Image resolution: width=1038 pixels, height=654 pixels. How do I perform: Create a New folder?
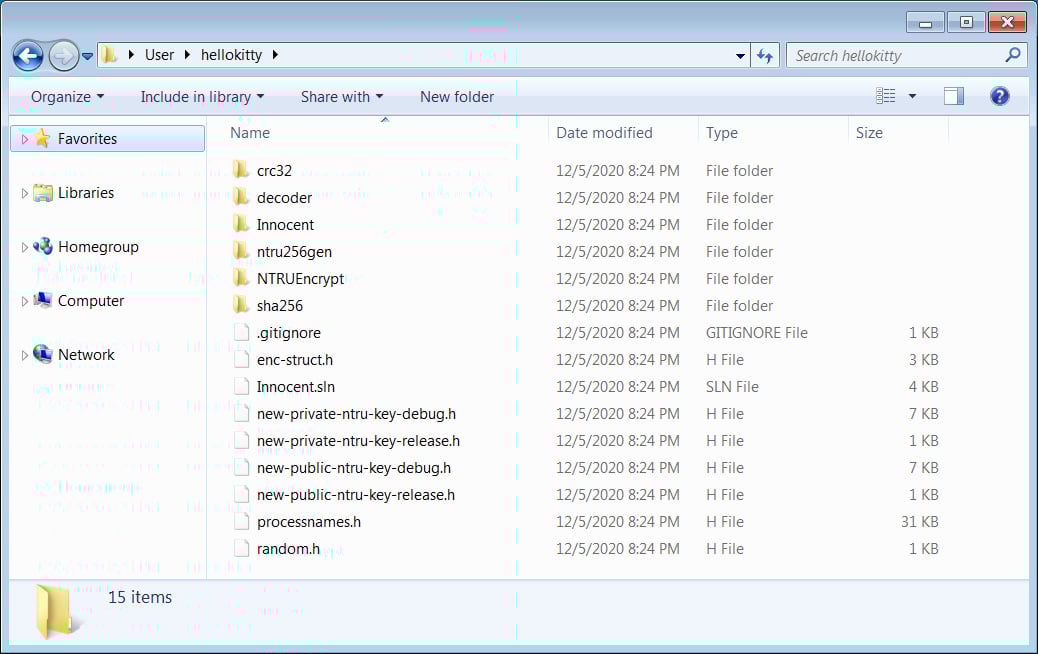457,97
